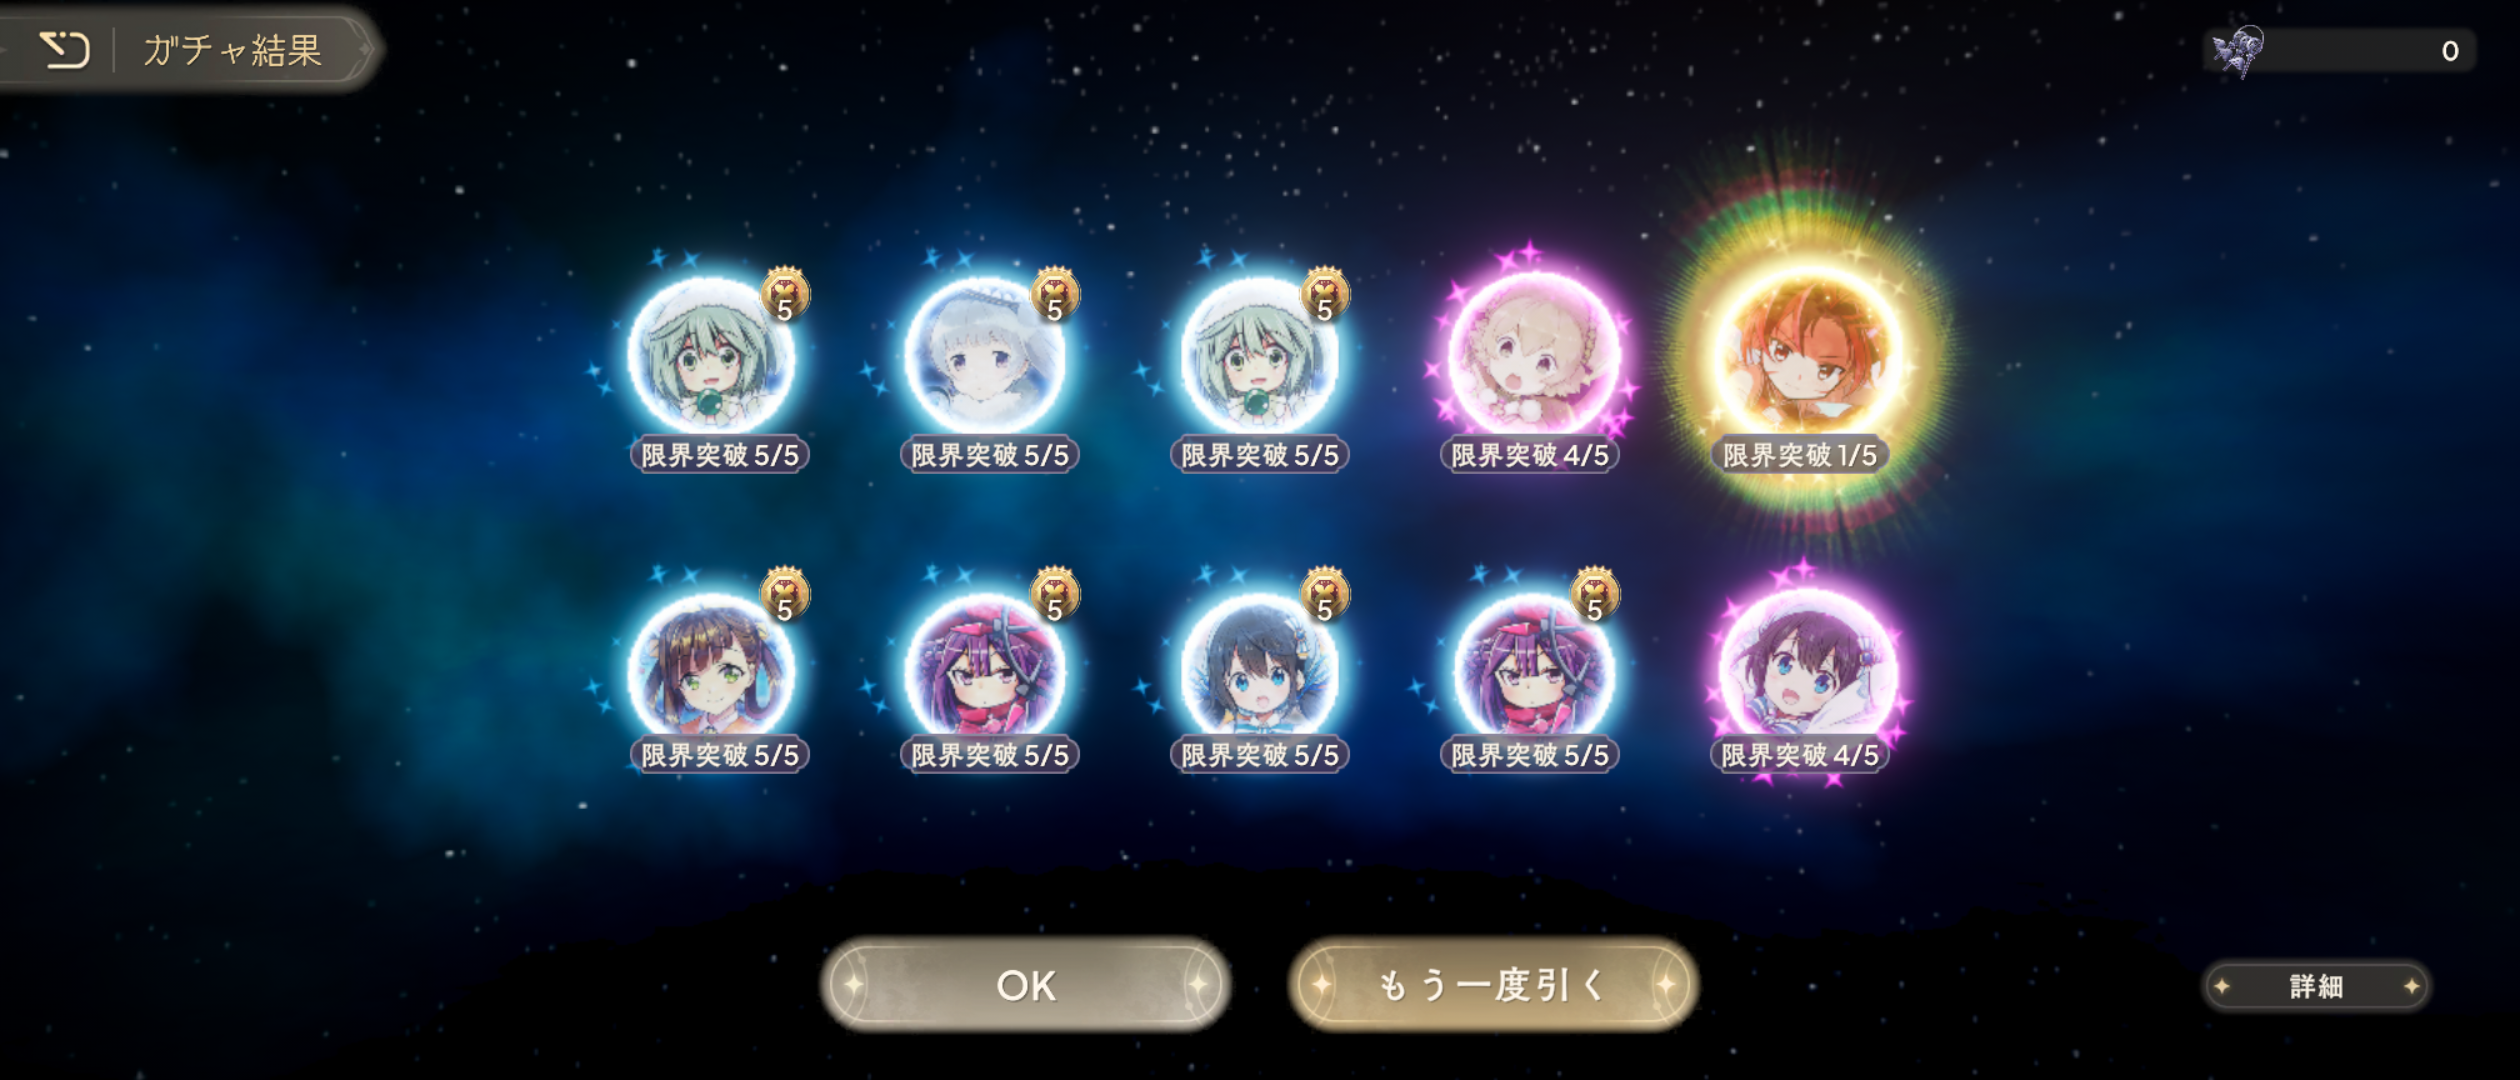
Task: Open the 詳細 details button
Action: tap(2317, 987)
